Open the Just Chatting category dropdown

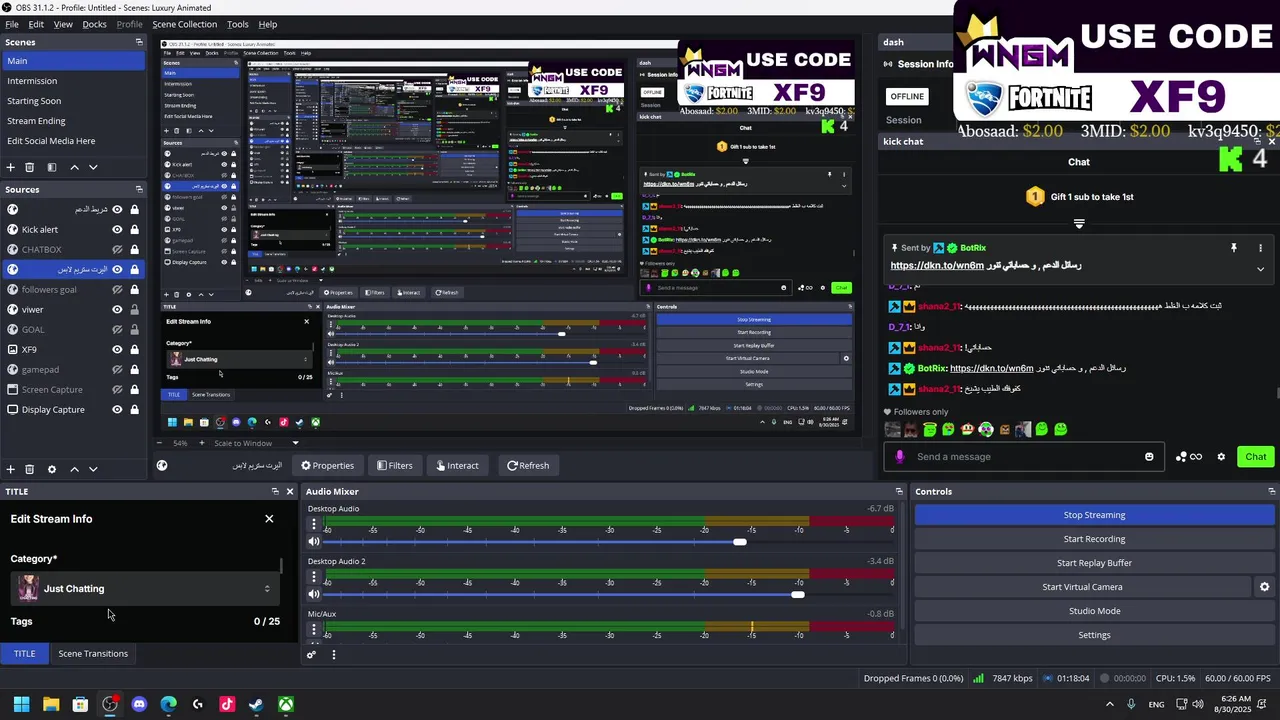[x=144, y=588]
